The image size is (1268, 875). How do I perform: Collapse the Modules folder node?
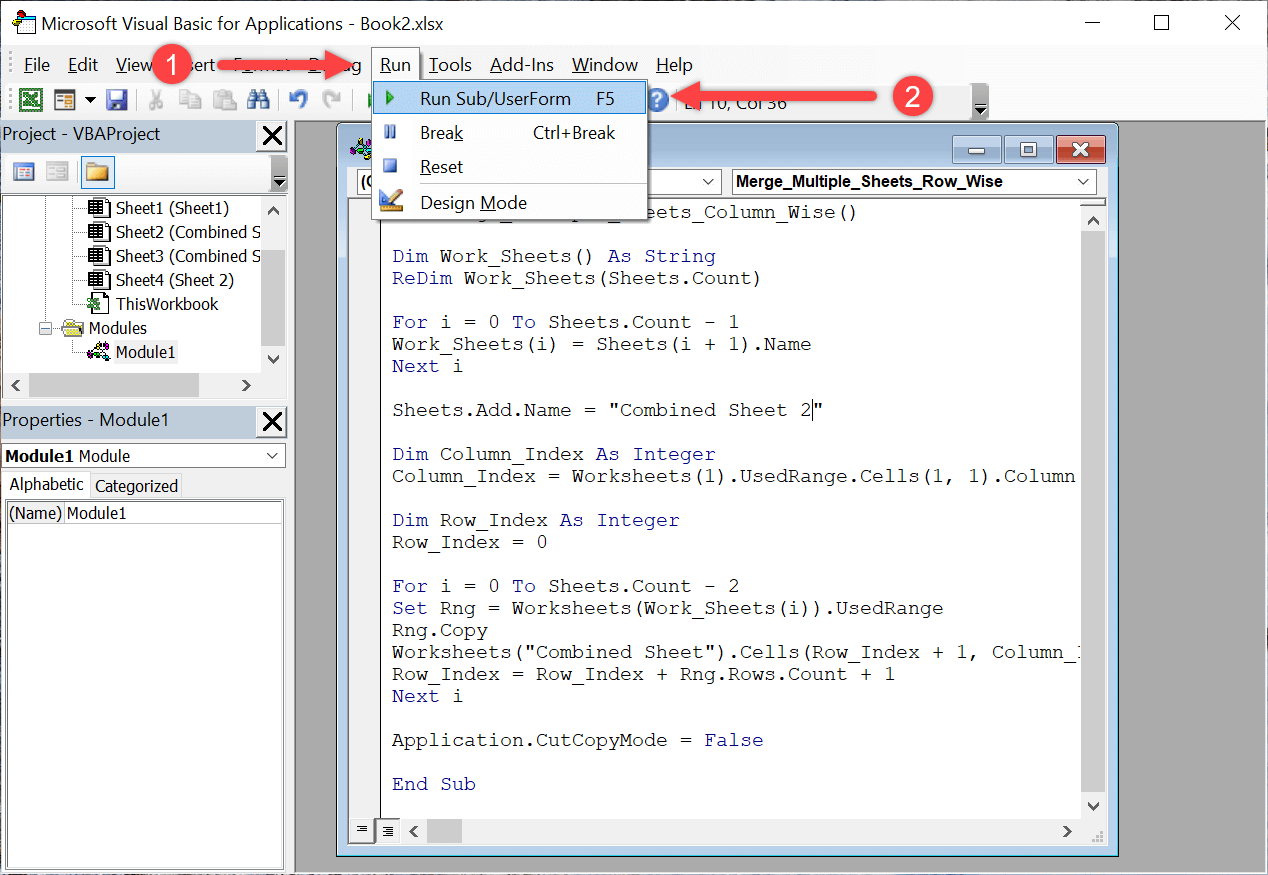click(x=45, y=328)
